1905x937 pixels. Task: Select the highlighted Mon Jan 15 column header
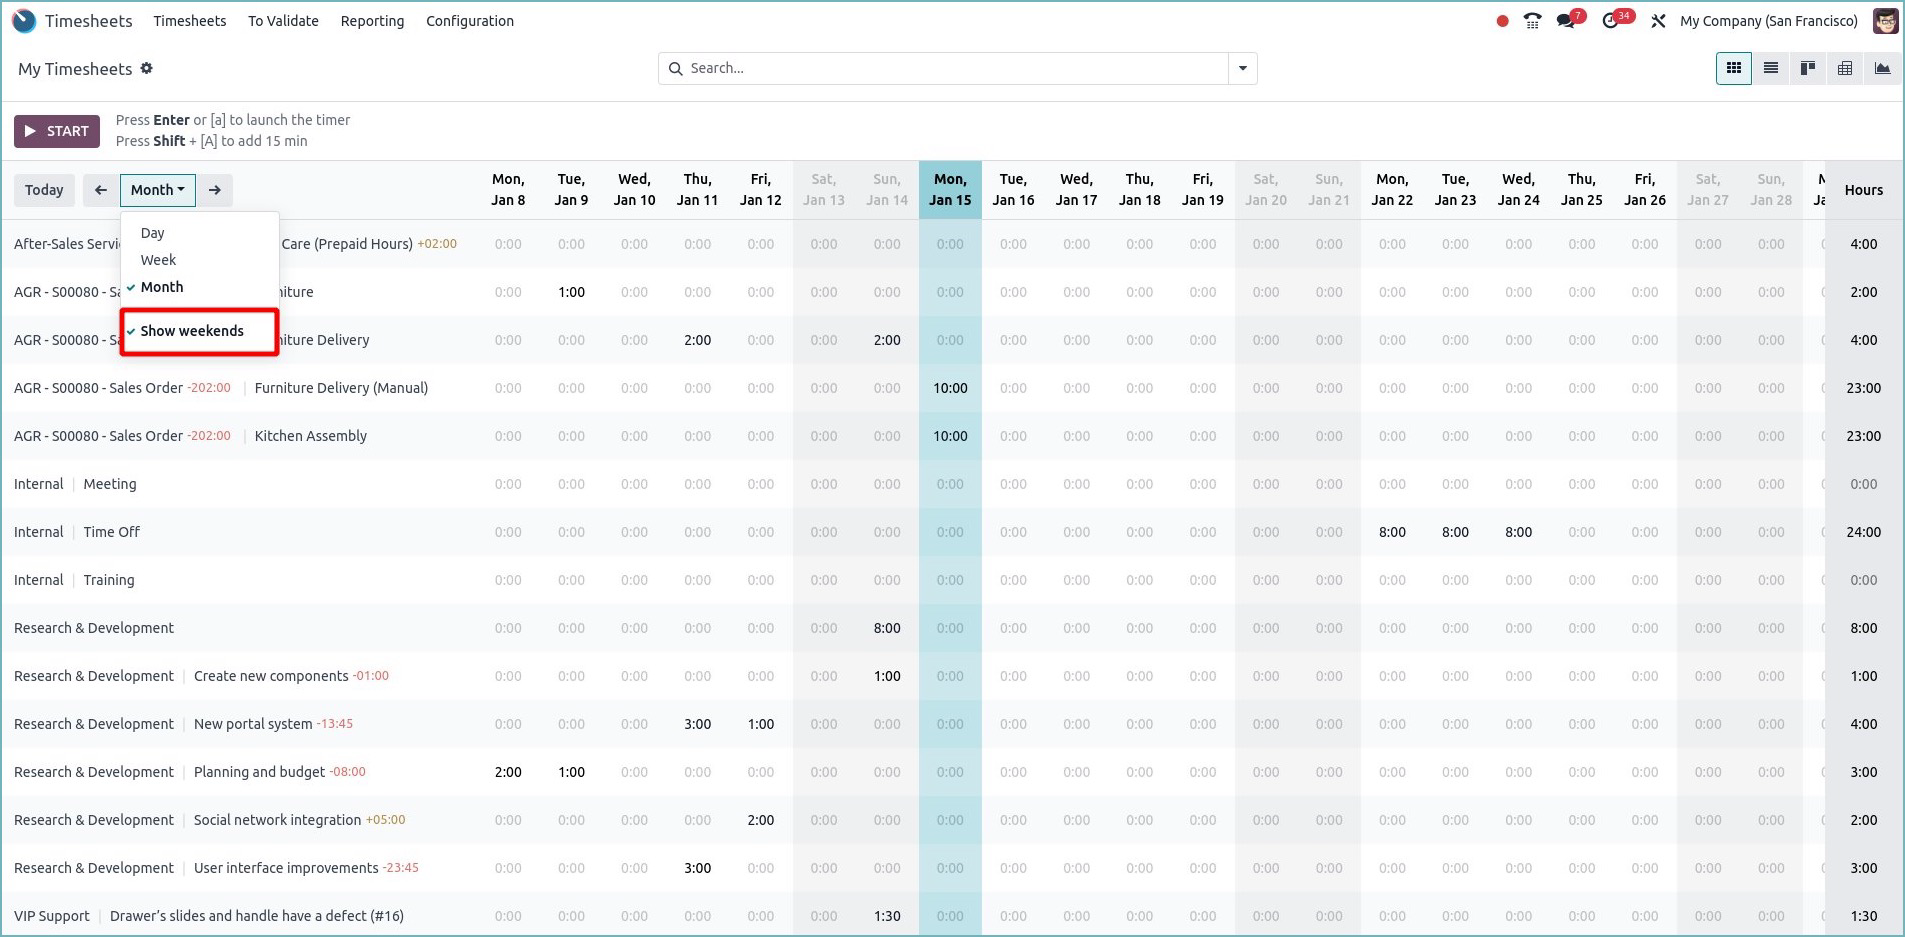(949, 189)
